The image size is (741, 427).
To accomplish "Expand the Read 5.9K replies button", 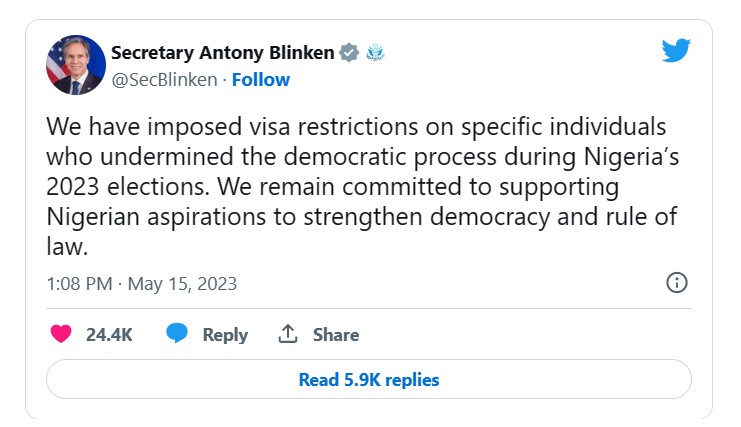I will (x=369, y=380).
